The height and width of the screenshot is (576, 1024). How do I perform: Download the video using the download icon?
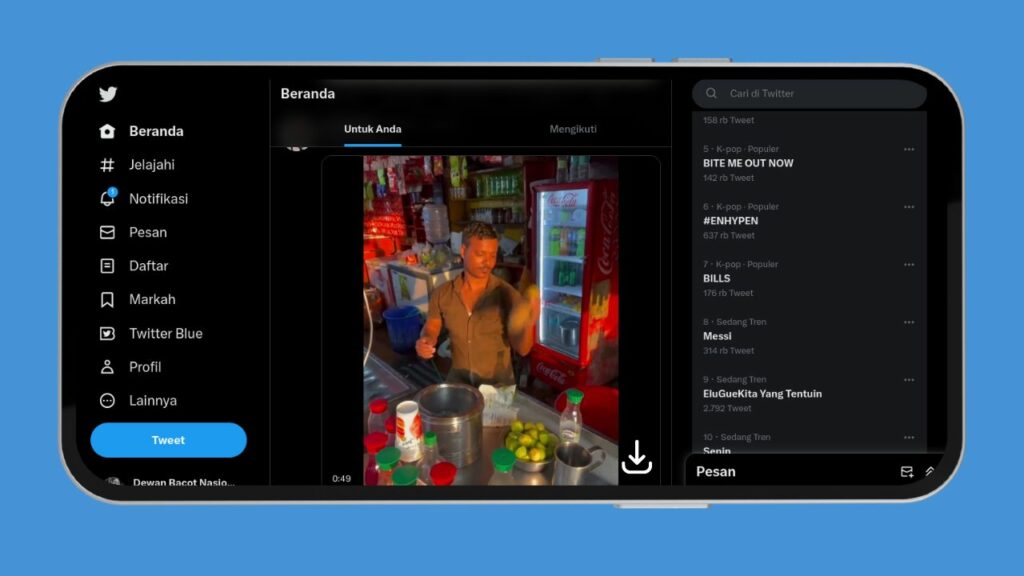pyautogui.click(x=637, y=456)
